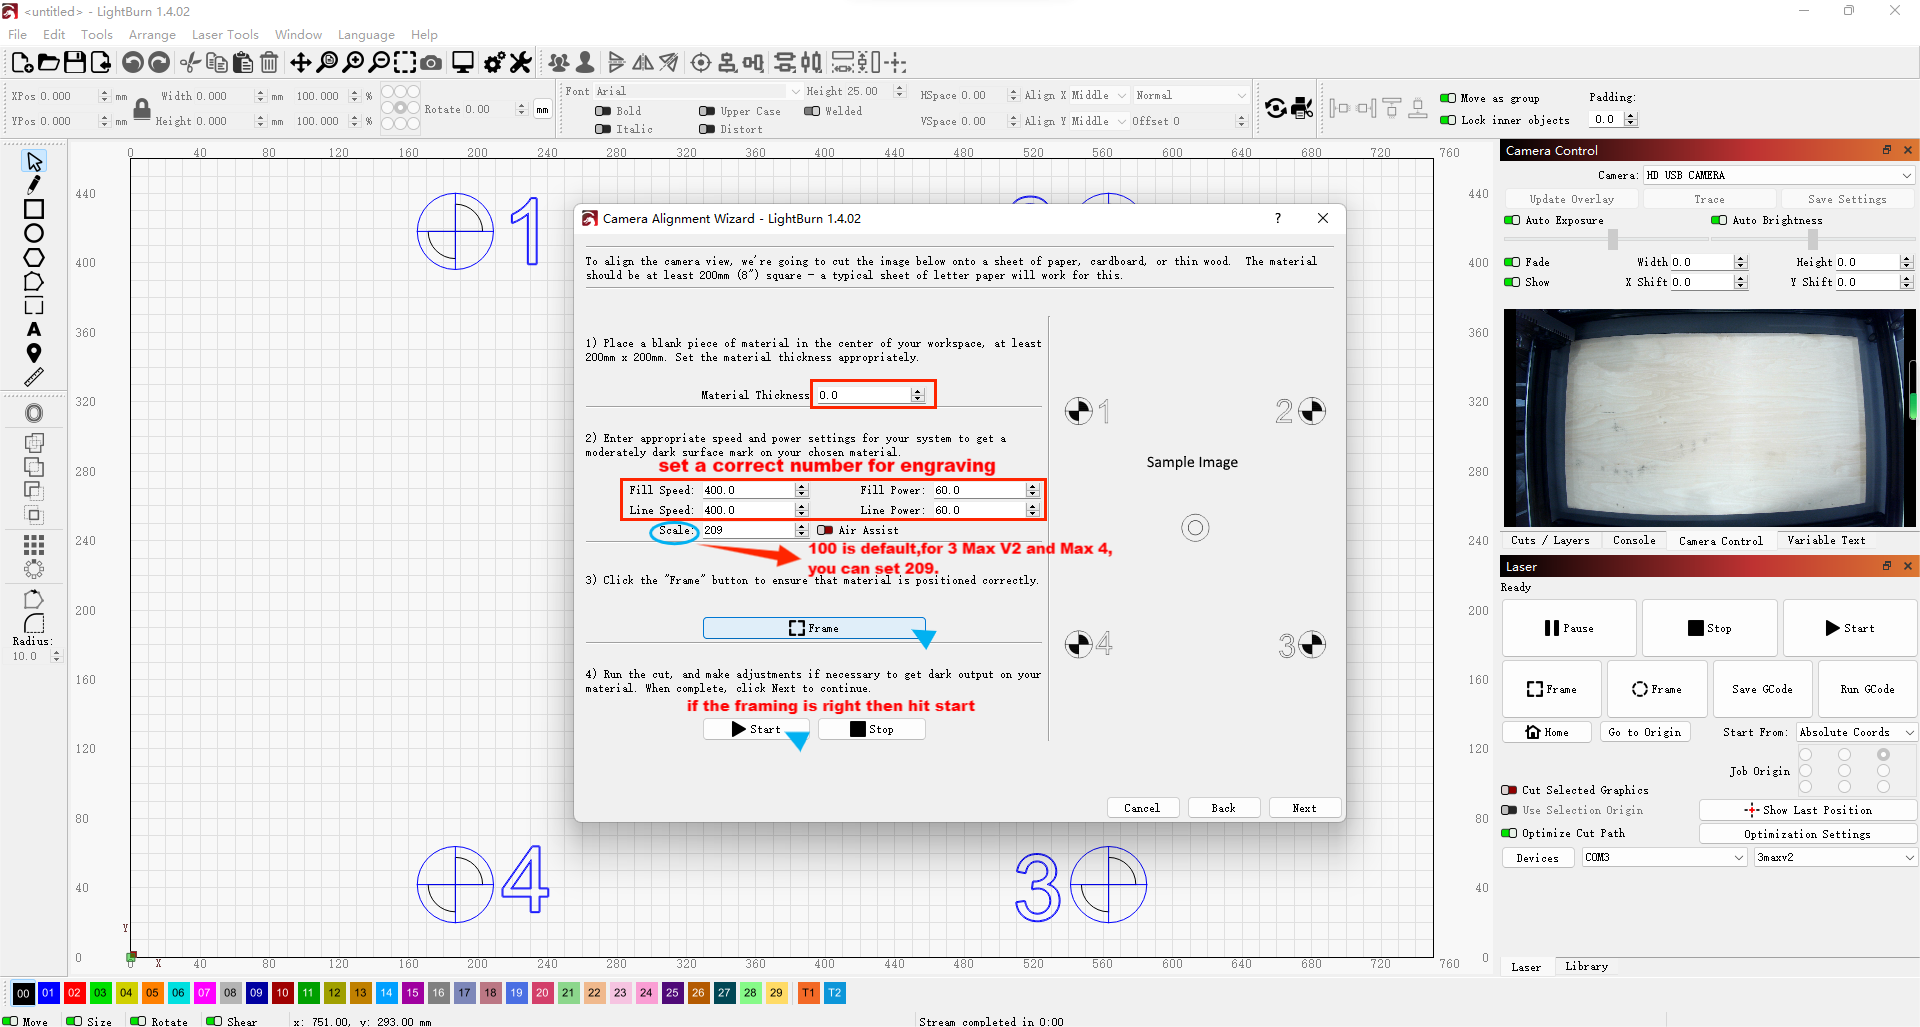
Task: Select the Draw Lines pencil tool
Action: [34, 185]
